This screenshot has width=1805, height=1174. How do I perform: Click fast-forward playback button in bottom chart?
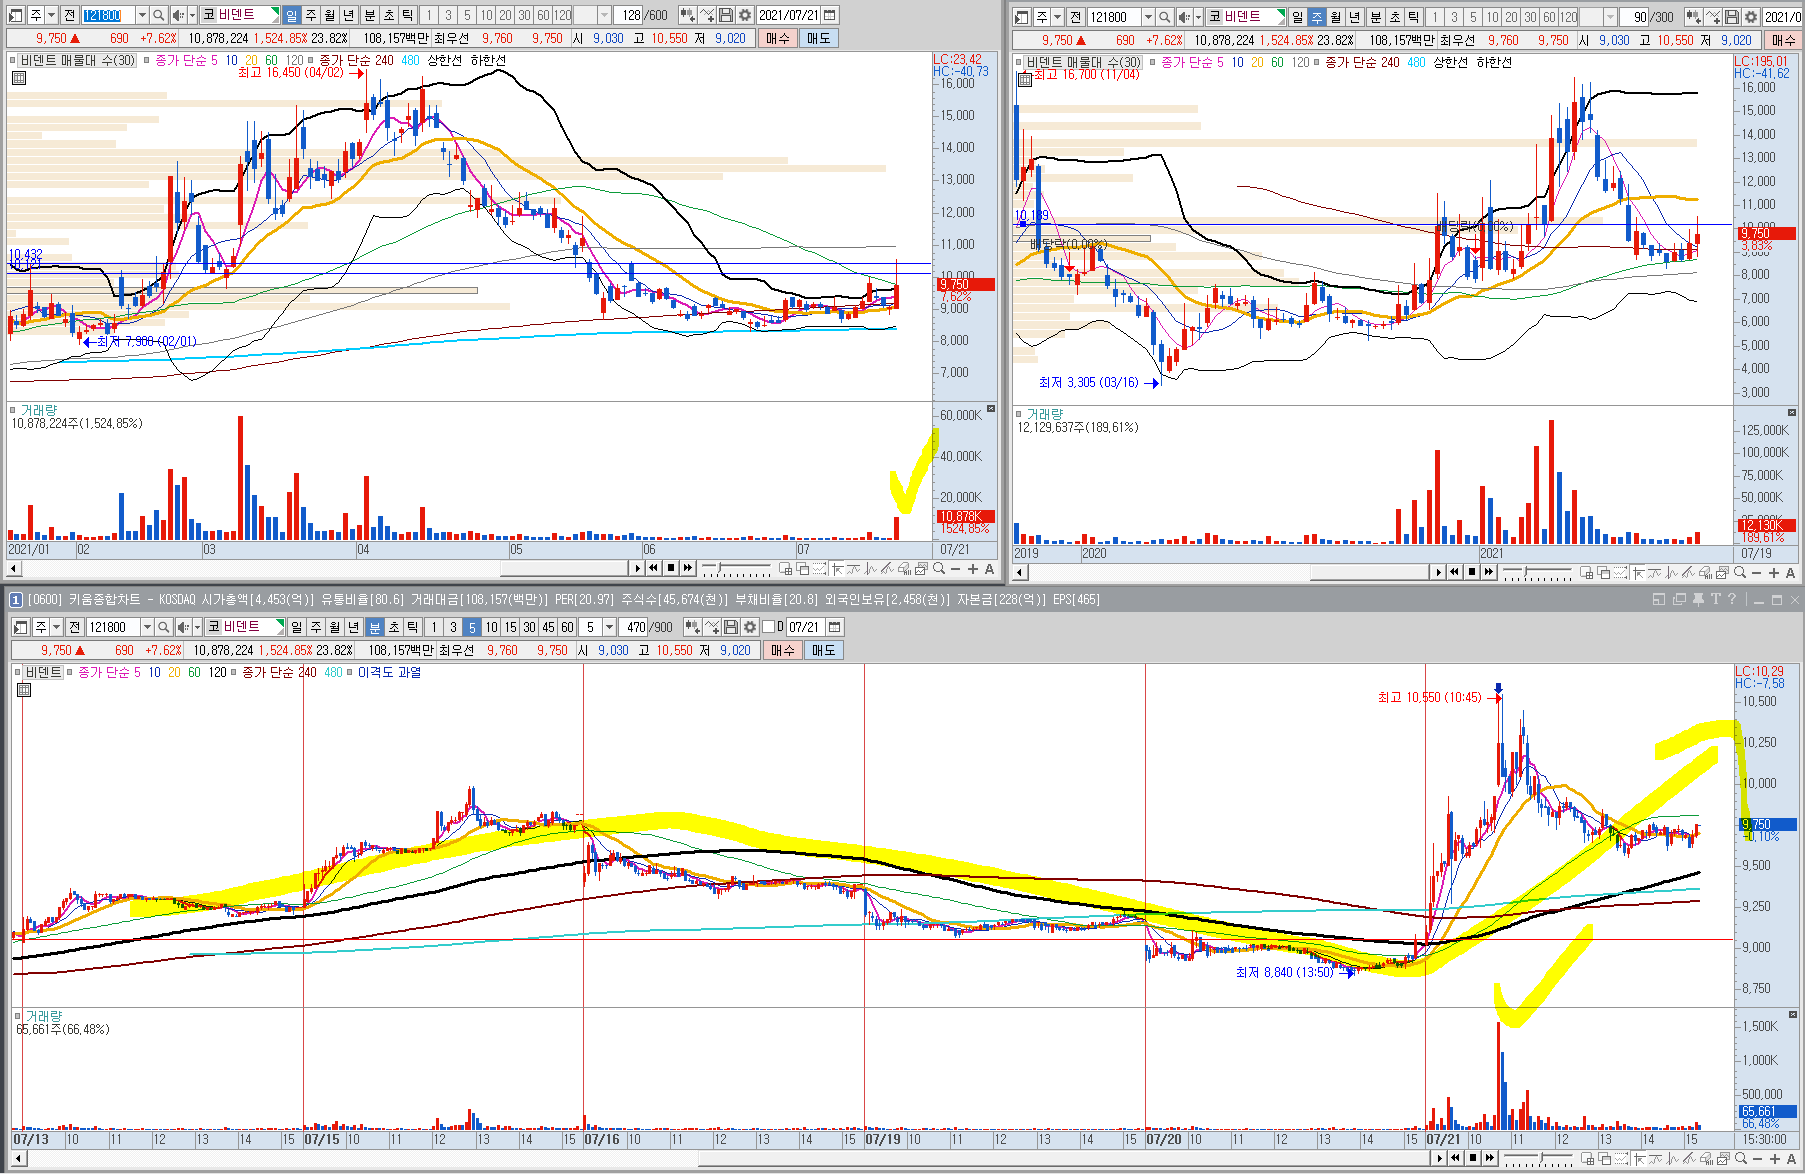pyautogui.click(x=1490, y=1158)
